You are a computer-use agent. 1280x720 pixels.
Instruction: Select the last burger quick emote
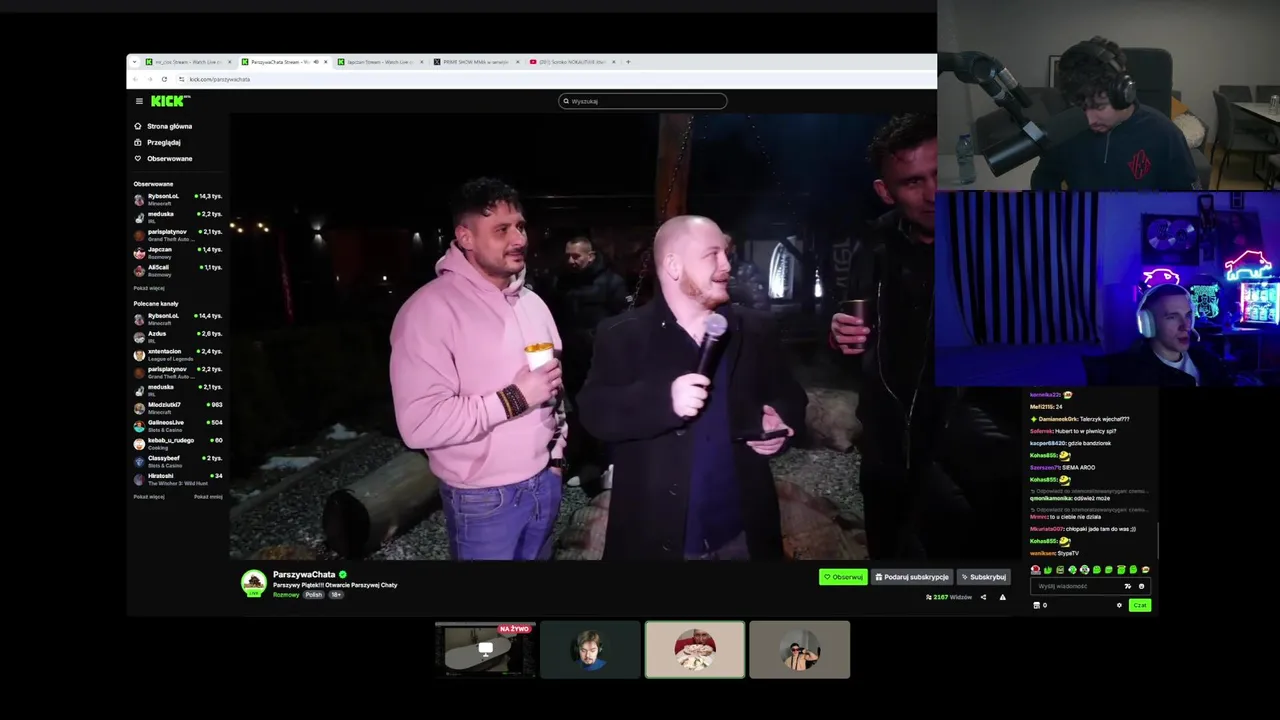click(1146, 570)
